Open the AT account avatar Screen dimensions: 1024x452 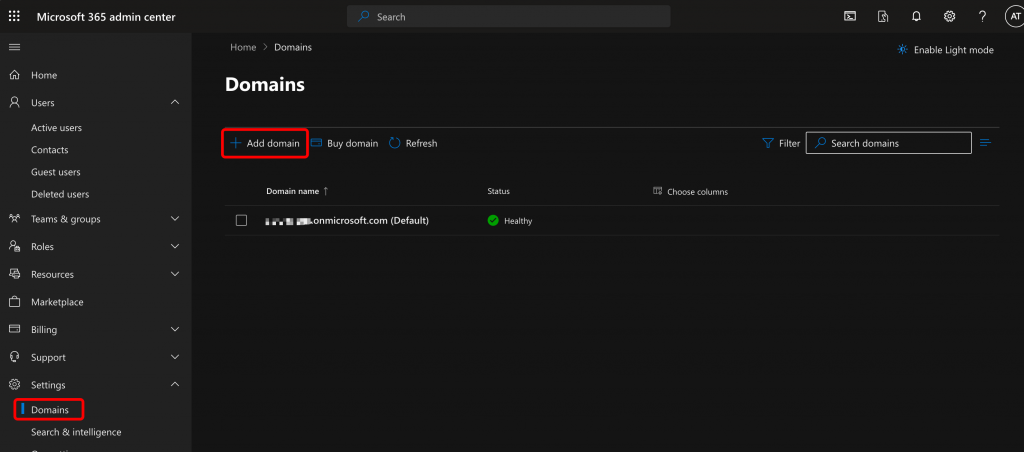[x=1012, y=16]
